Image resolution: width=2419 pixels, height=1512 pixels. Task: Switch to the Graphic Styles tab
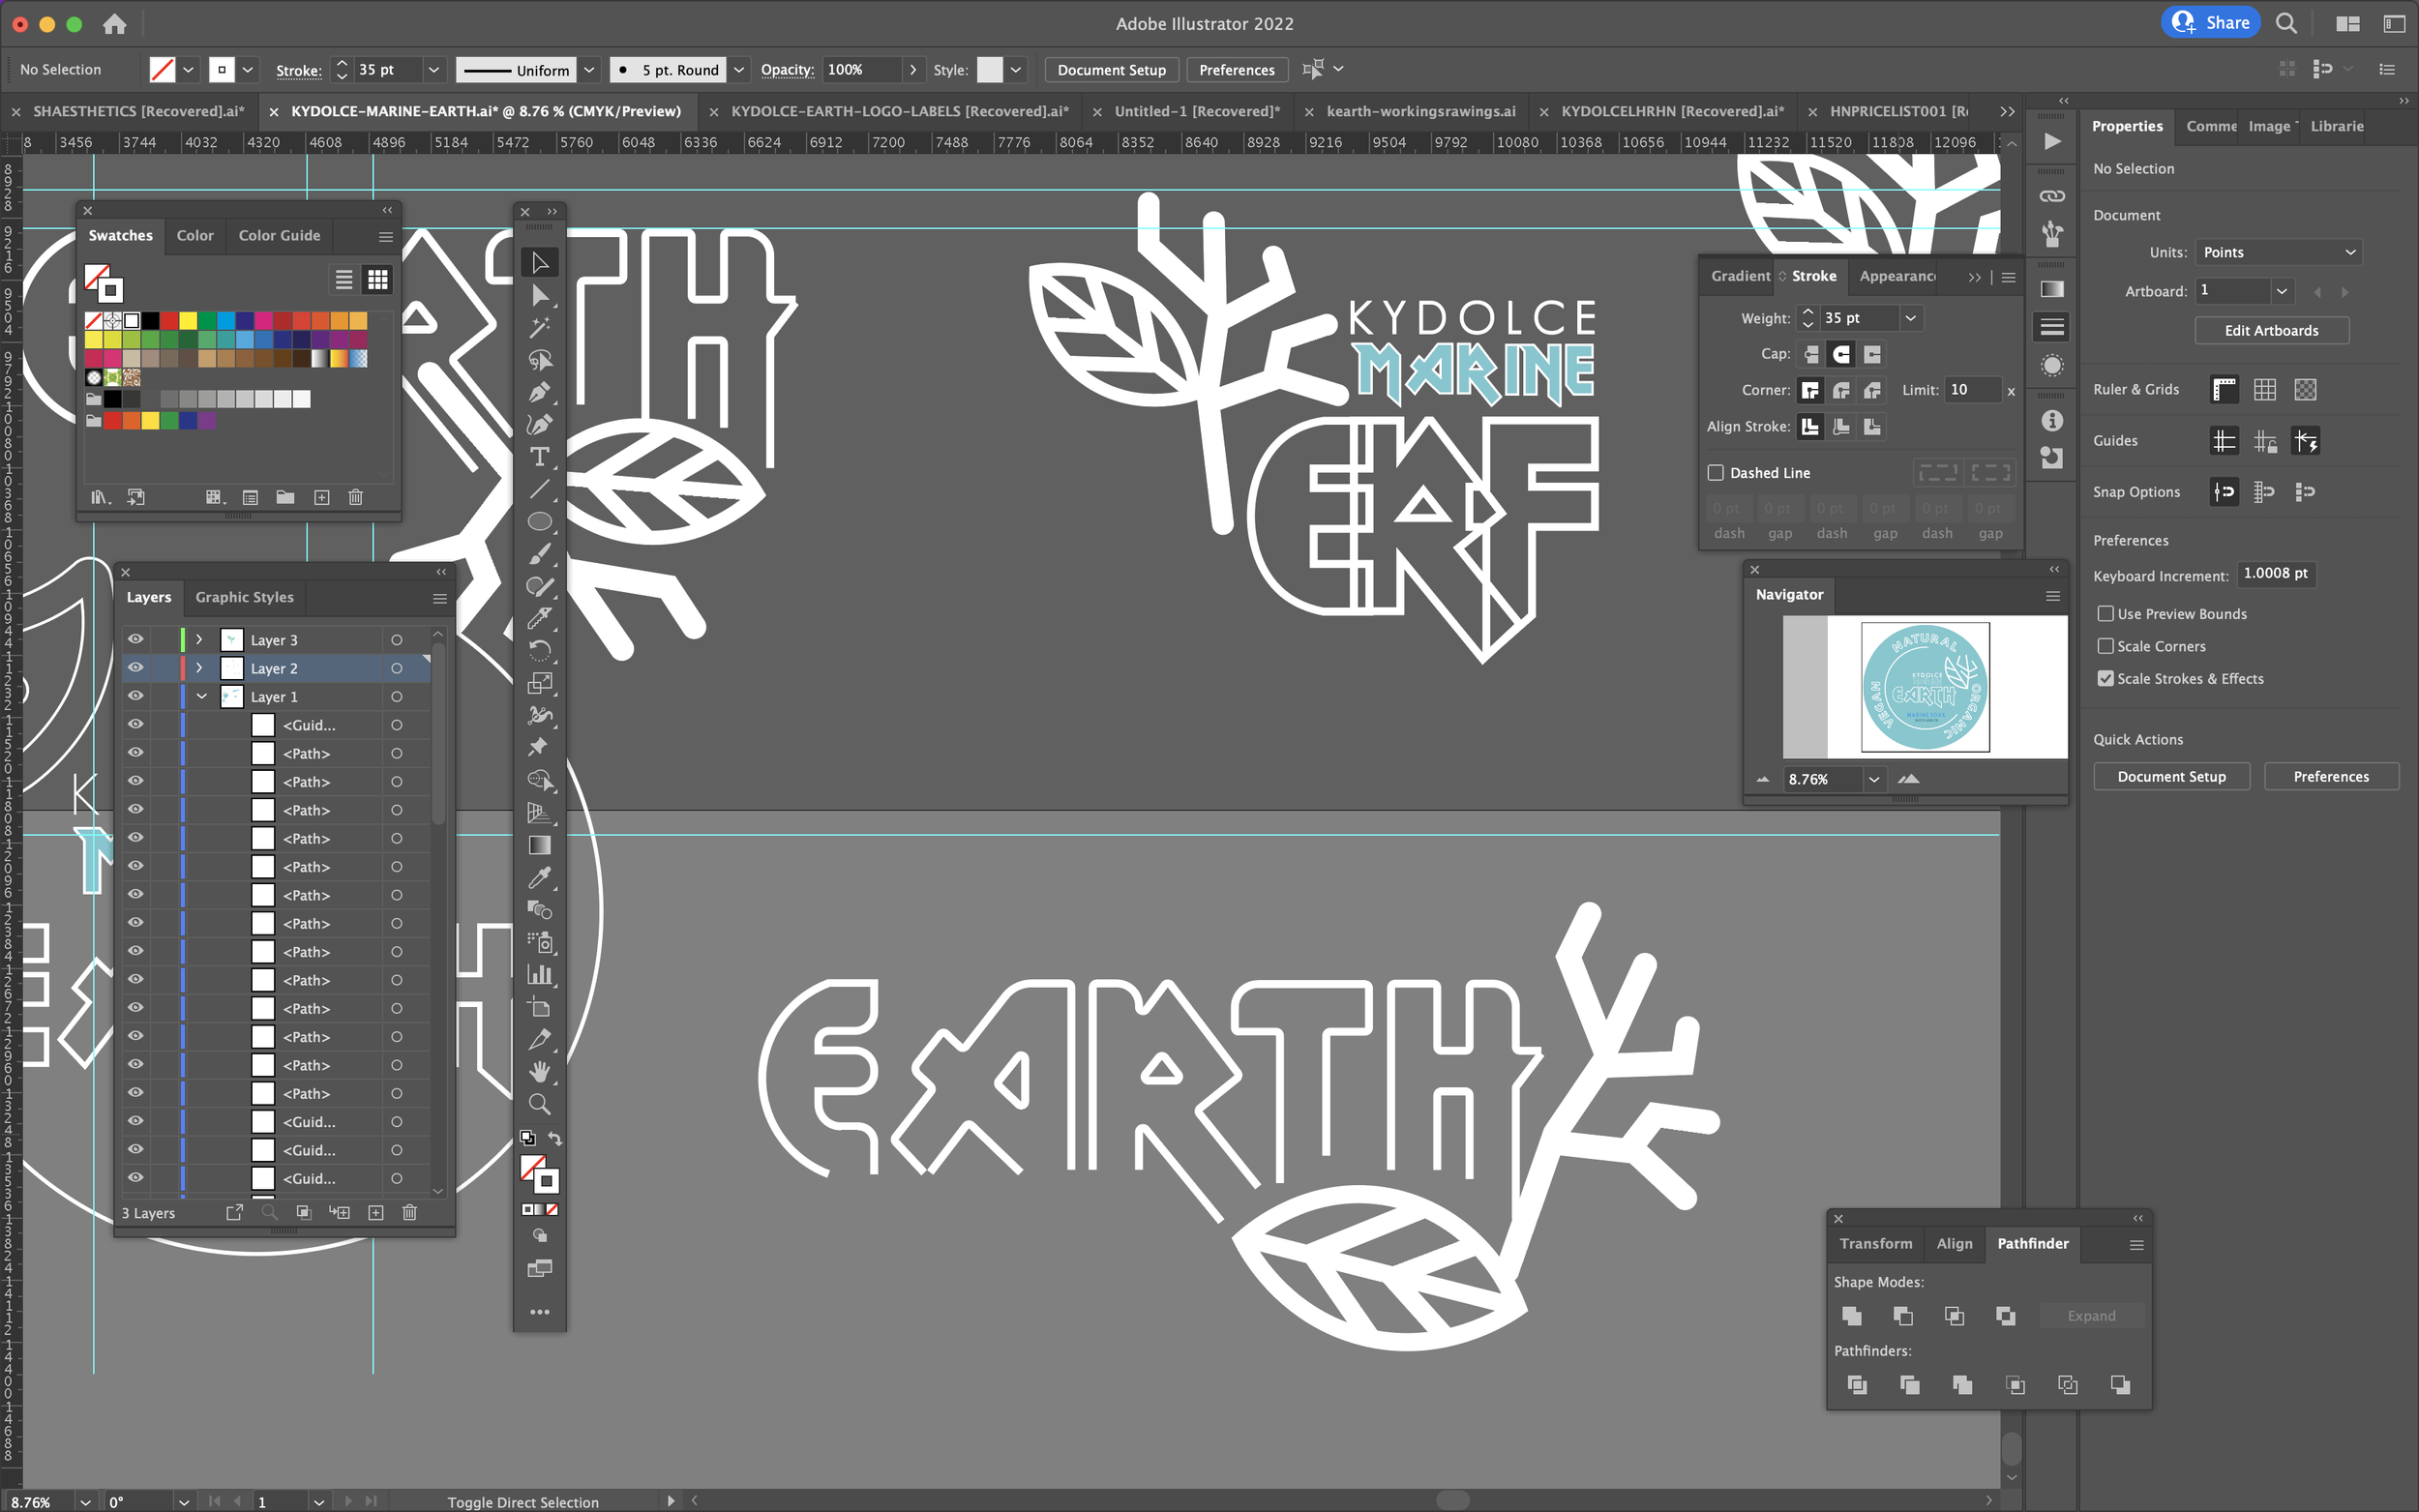[244, 597]
